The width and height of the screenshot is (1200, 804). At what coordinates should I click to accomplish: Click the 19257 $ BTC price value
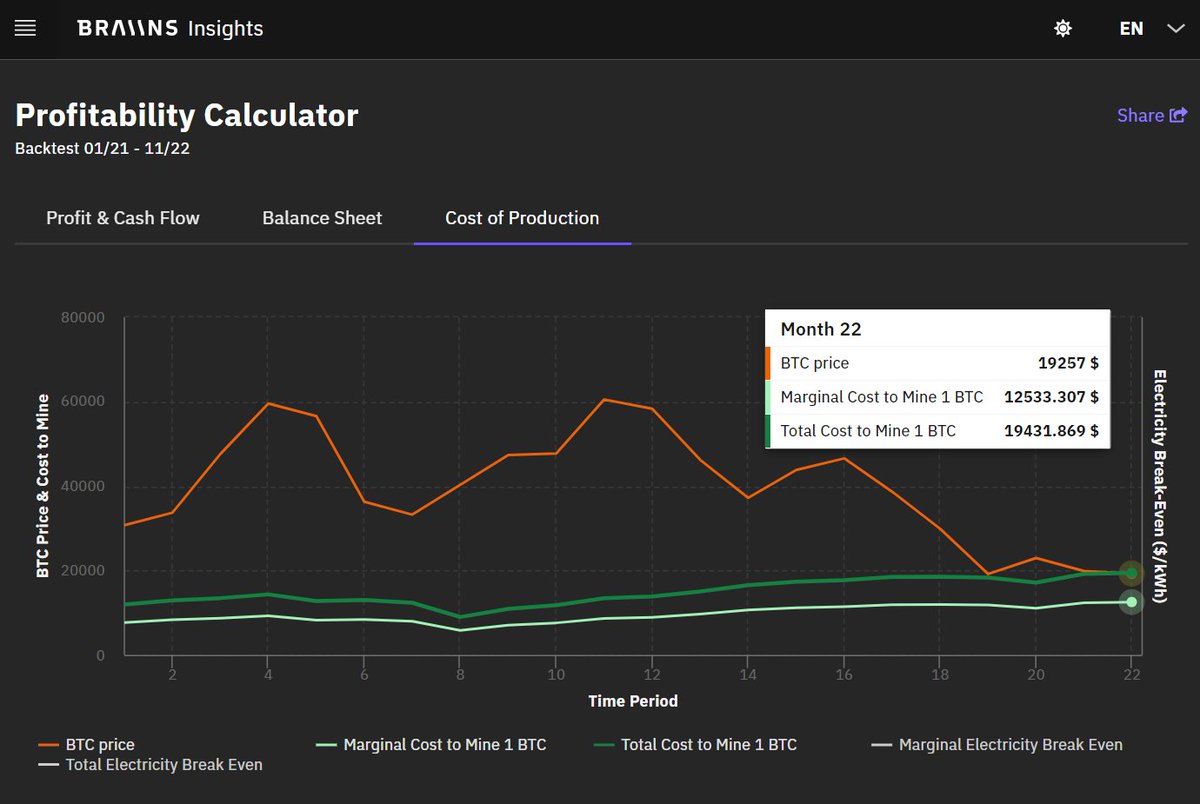tap(1068, 363)
